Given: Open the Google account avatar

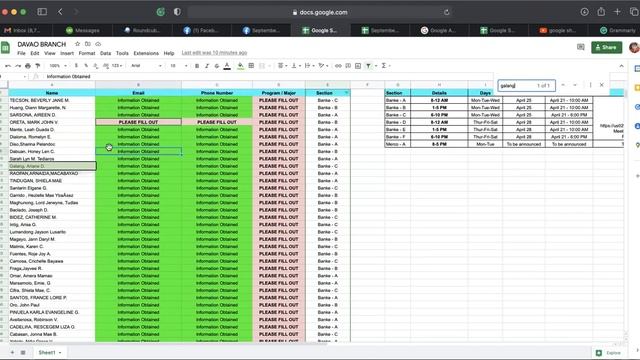Looking at the screenshot, I should [634, 47].
